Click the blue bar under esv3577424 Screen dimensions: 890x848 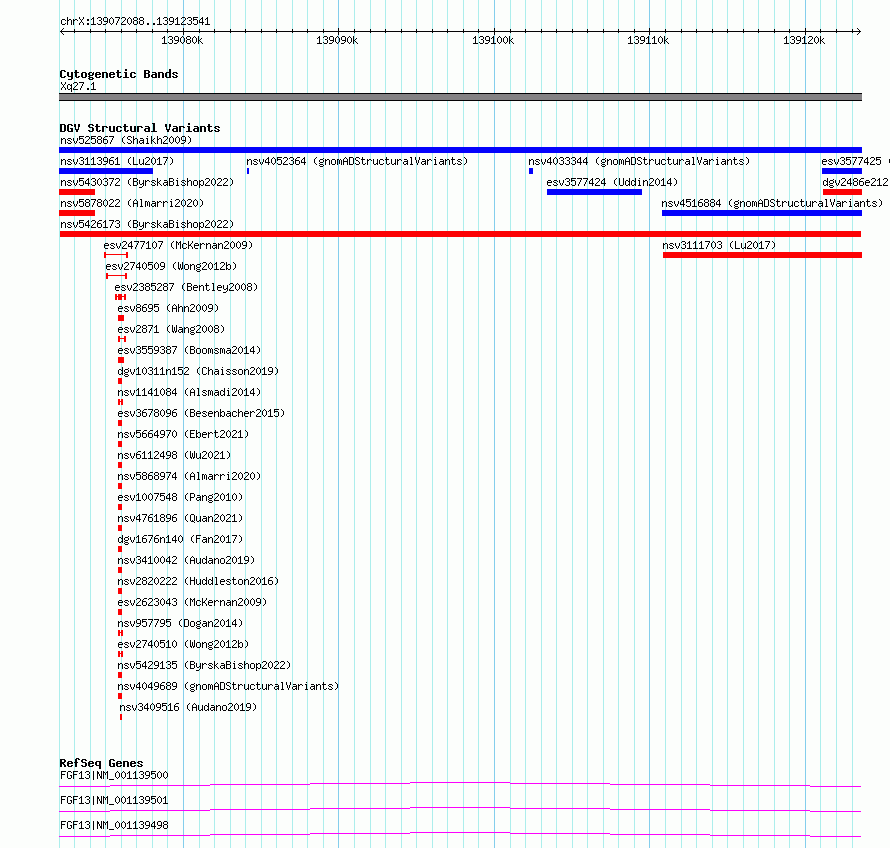pyautogui.click(x=594, y=192)
